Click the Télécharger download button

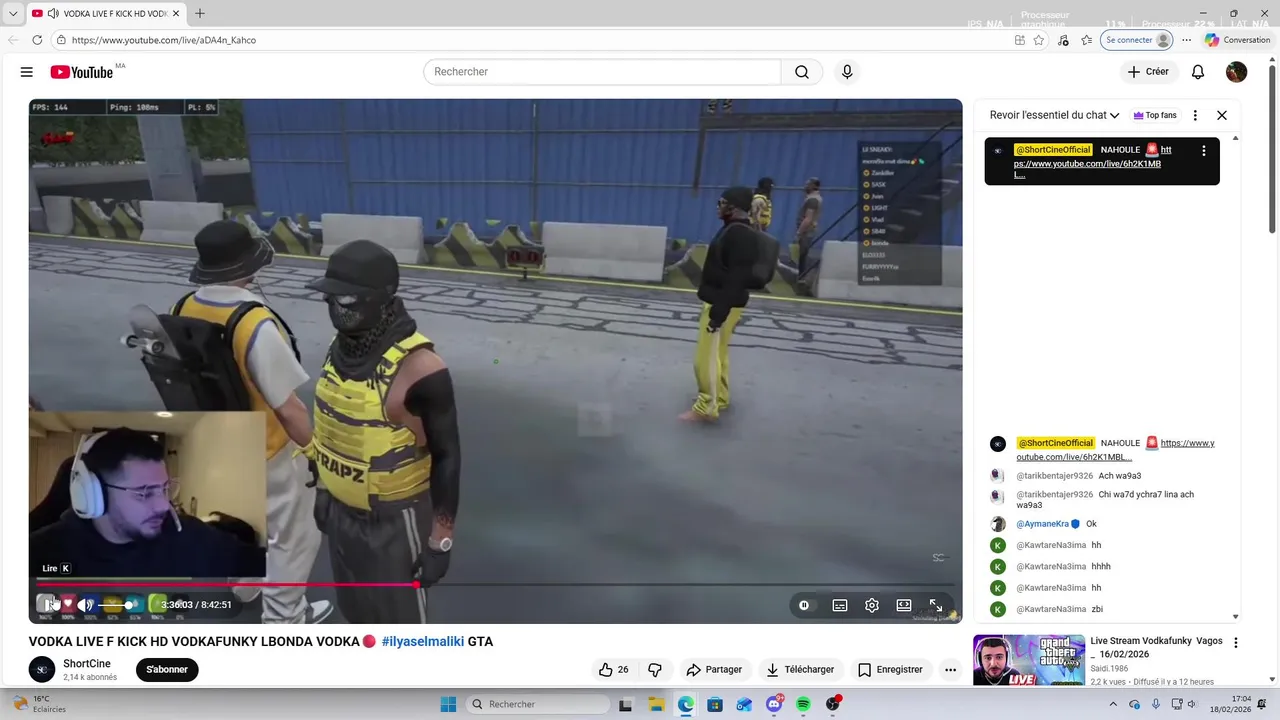pos(800,670)
